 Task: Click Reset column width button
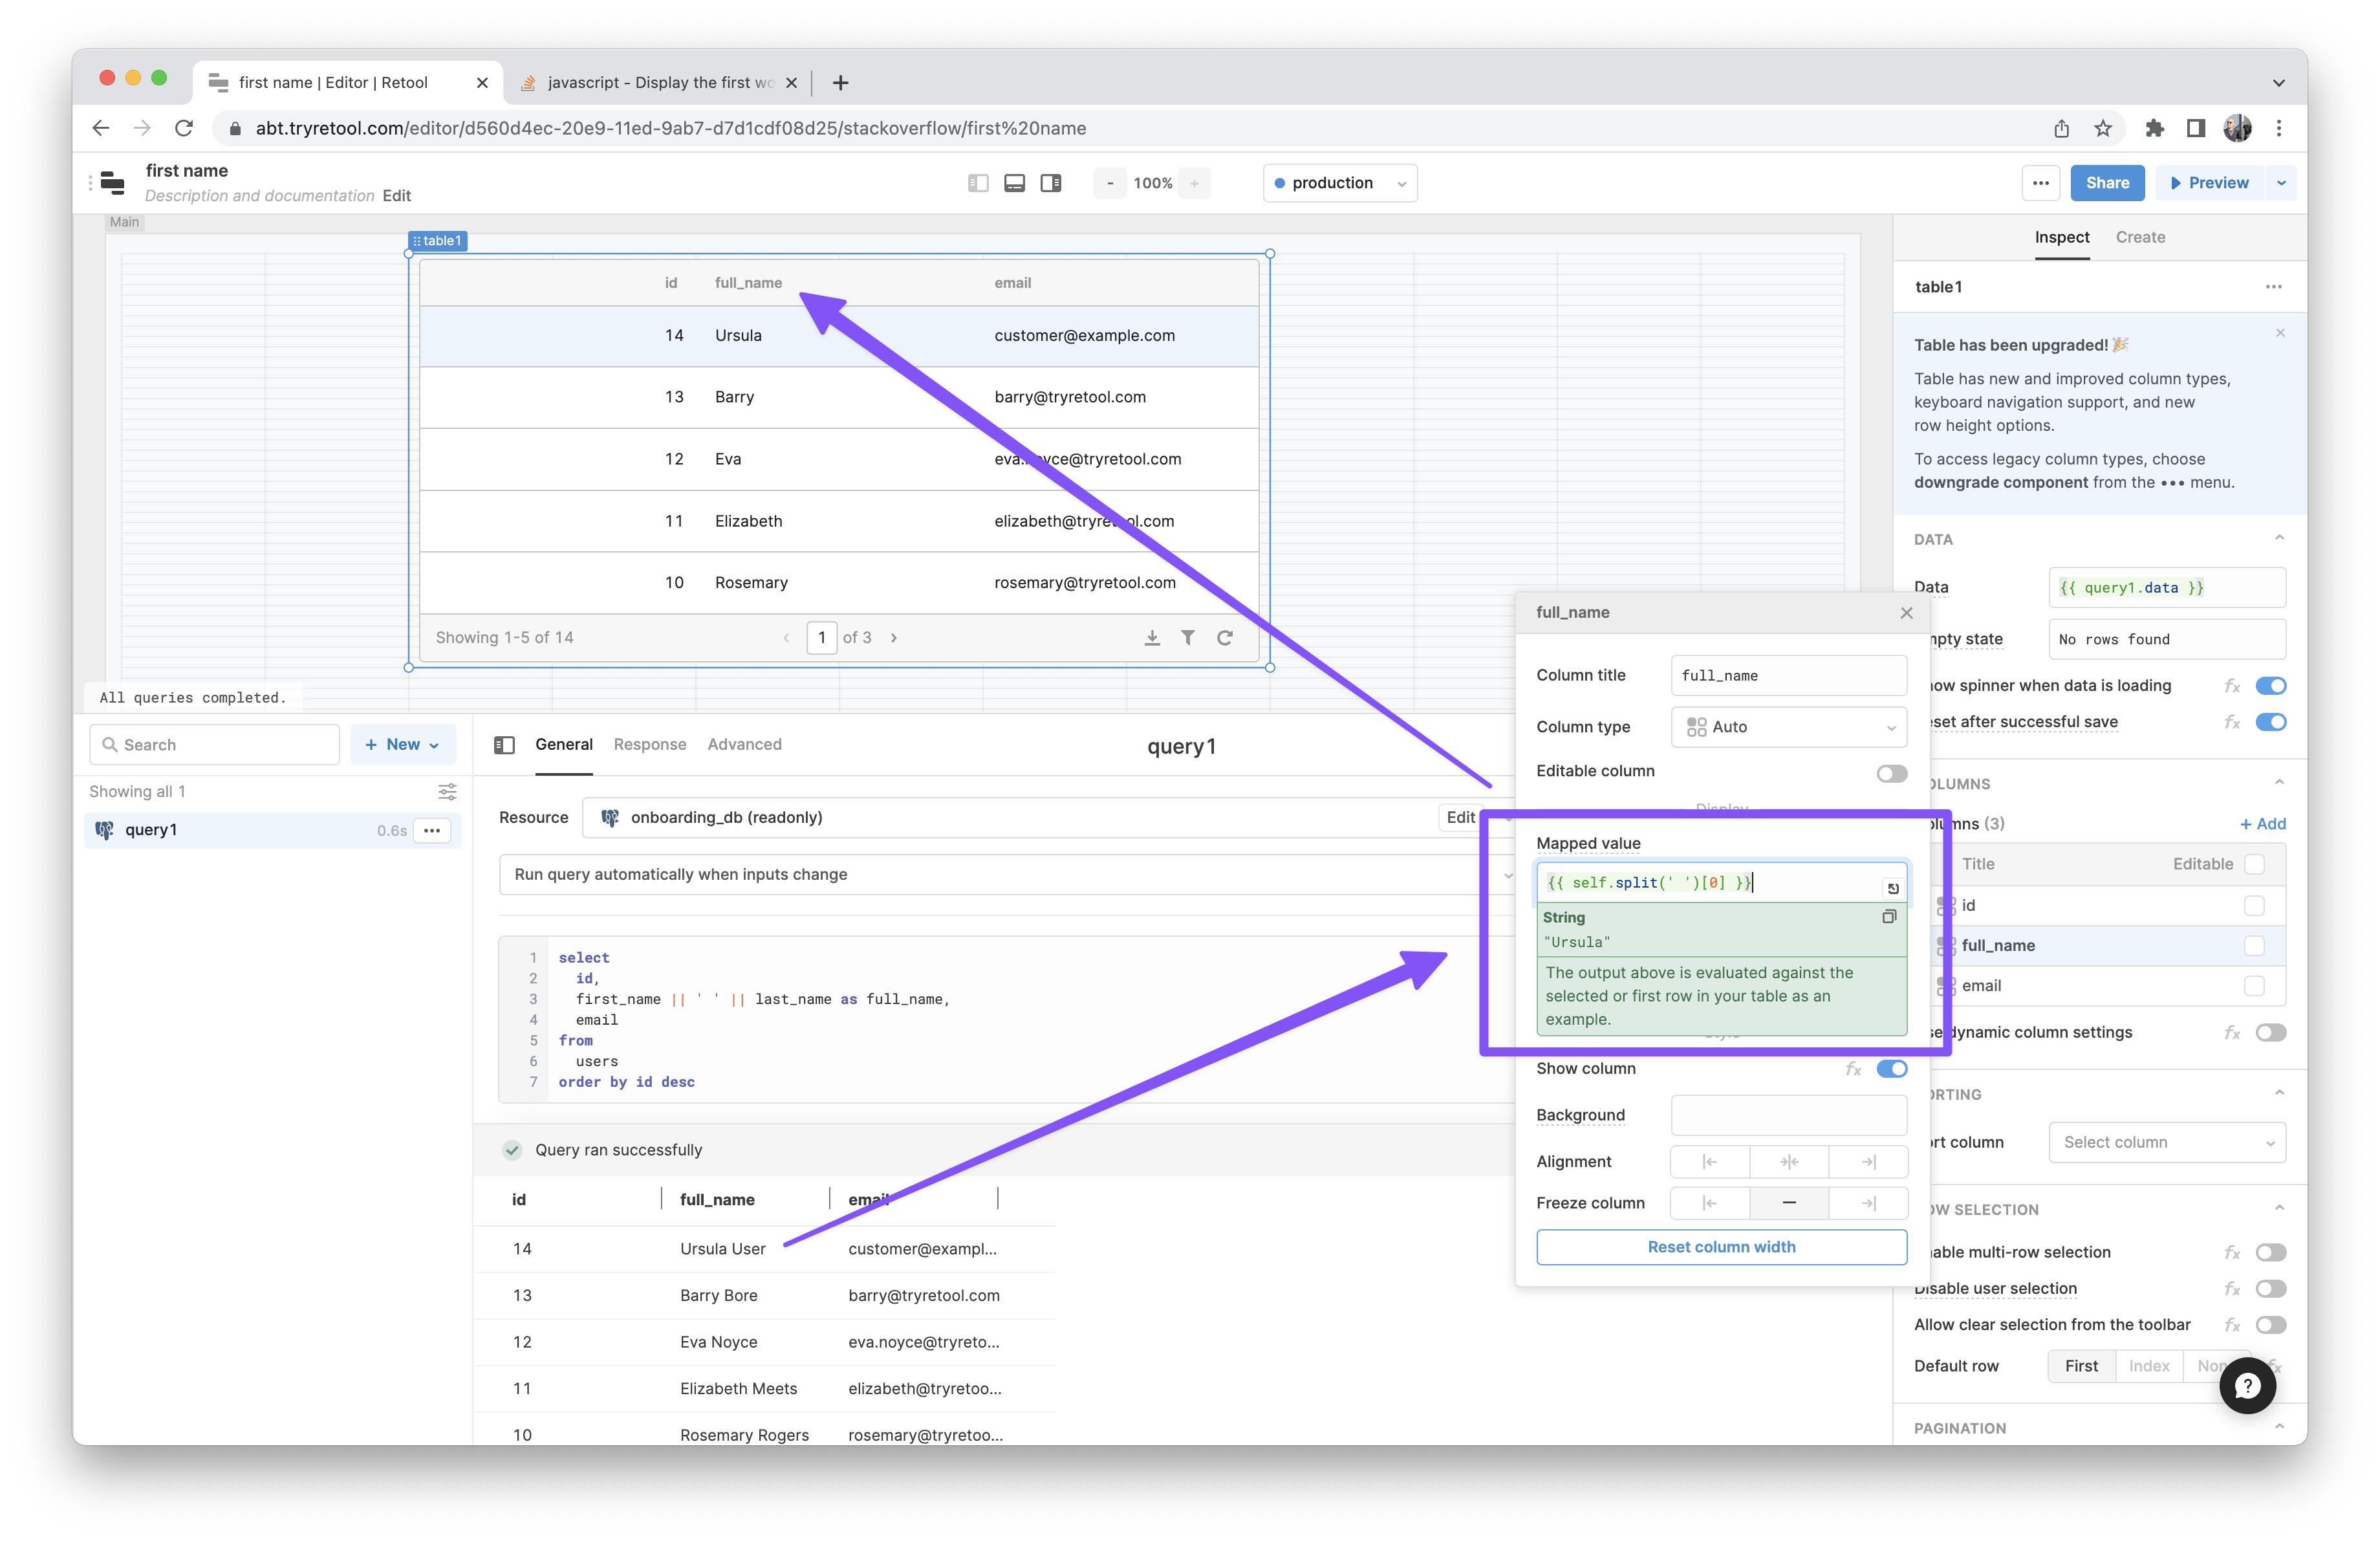pos(1721,1247)
